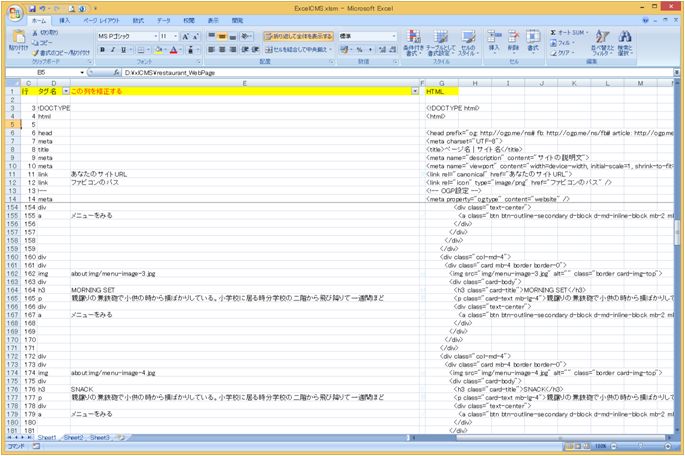
Task: Open the Name Box dropdown arrow
Action: tap(82, 73)
